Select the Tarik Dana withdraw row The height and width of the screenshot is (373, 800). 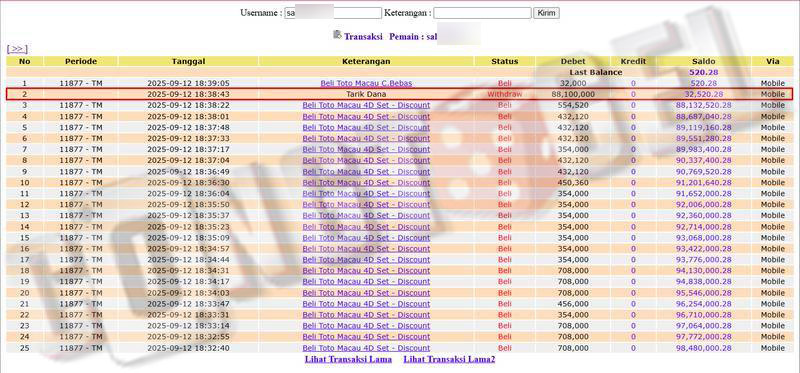399,94
